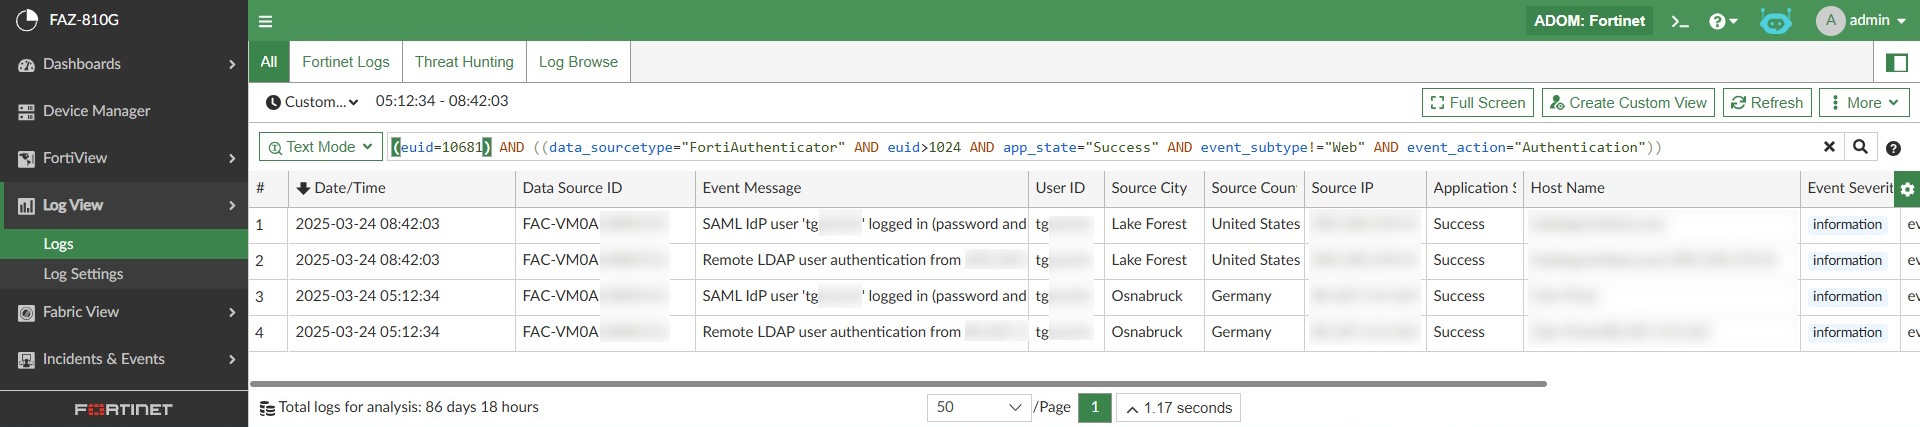The width and height of the screenshot is (1920, 427).
Task: Click the admin avatar icon
Action: coord(1830,21)
